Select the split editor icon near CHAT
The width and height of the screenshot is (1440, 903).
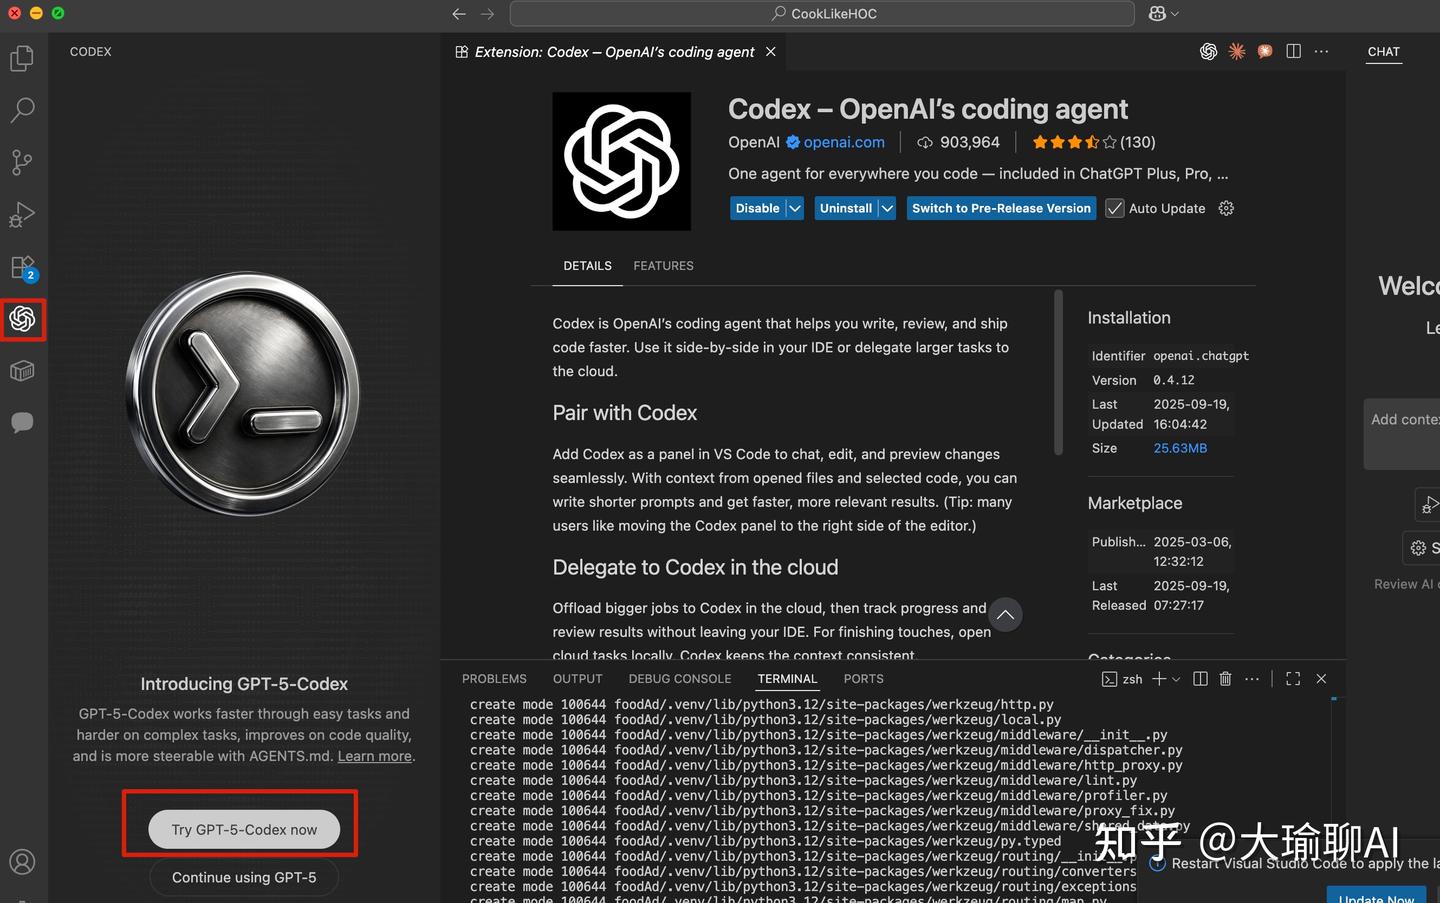pyautogui.click(x=1293, y=51)
